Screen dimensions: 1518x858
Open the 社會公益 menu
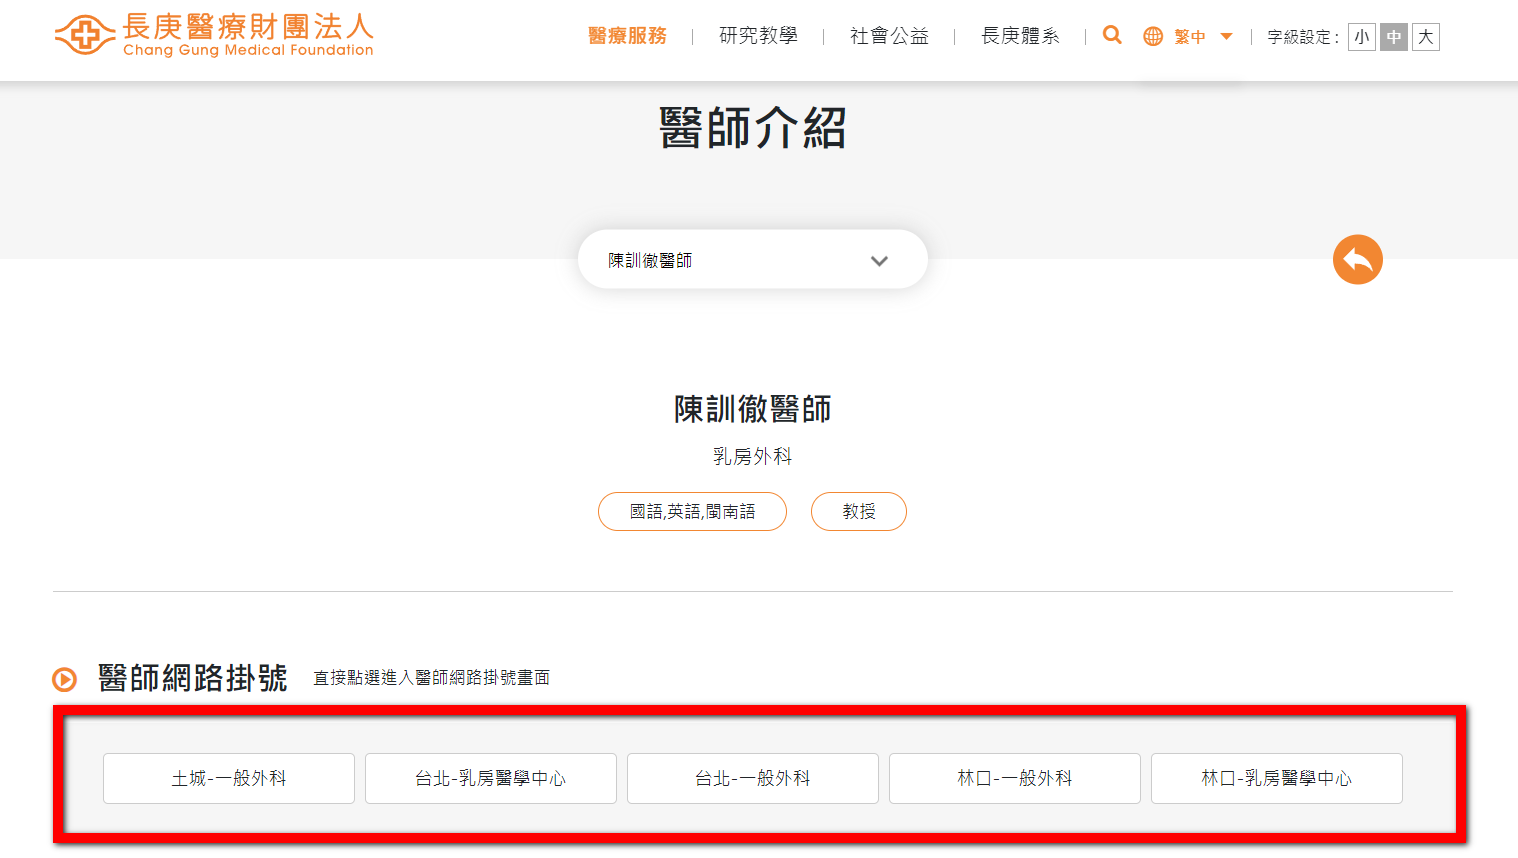889,36
